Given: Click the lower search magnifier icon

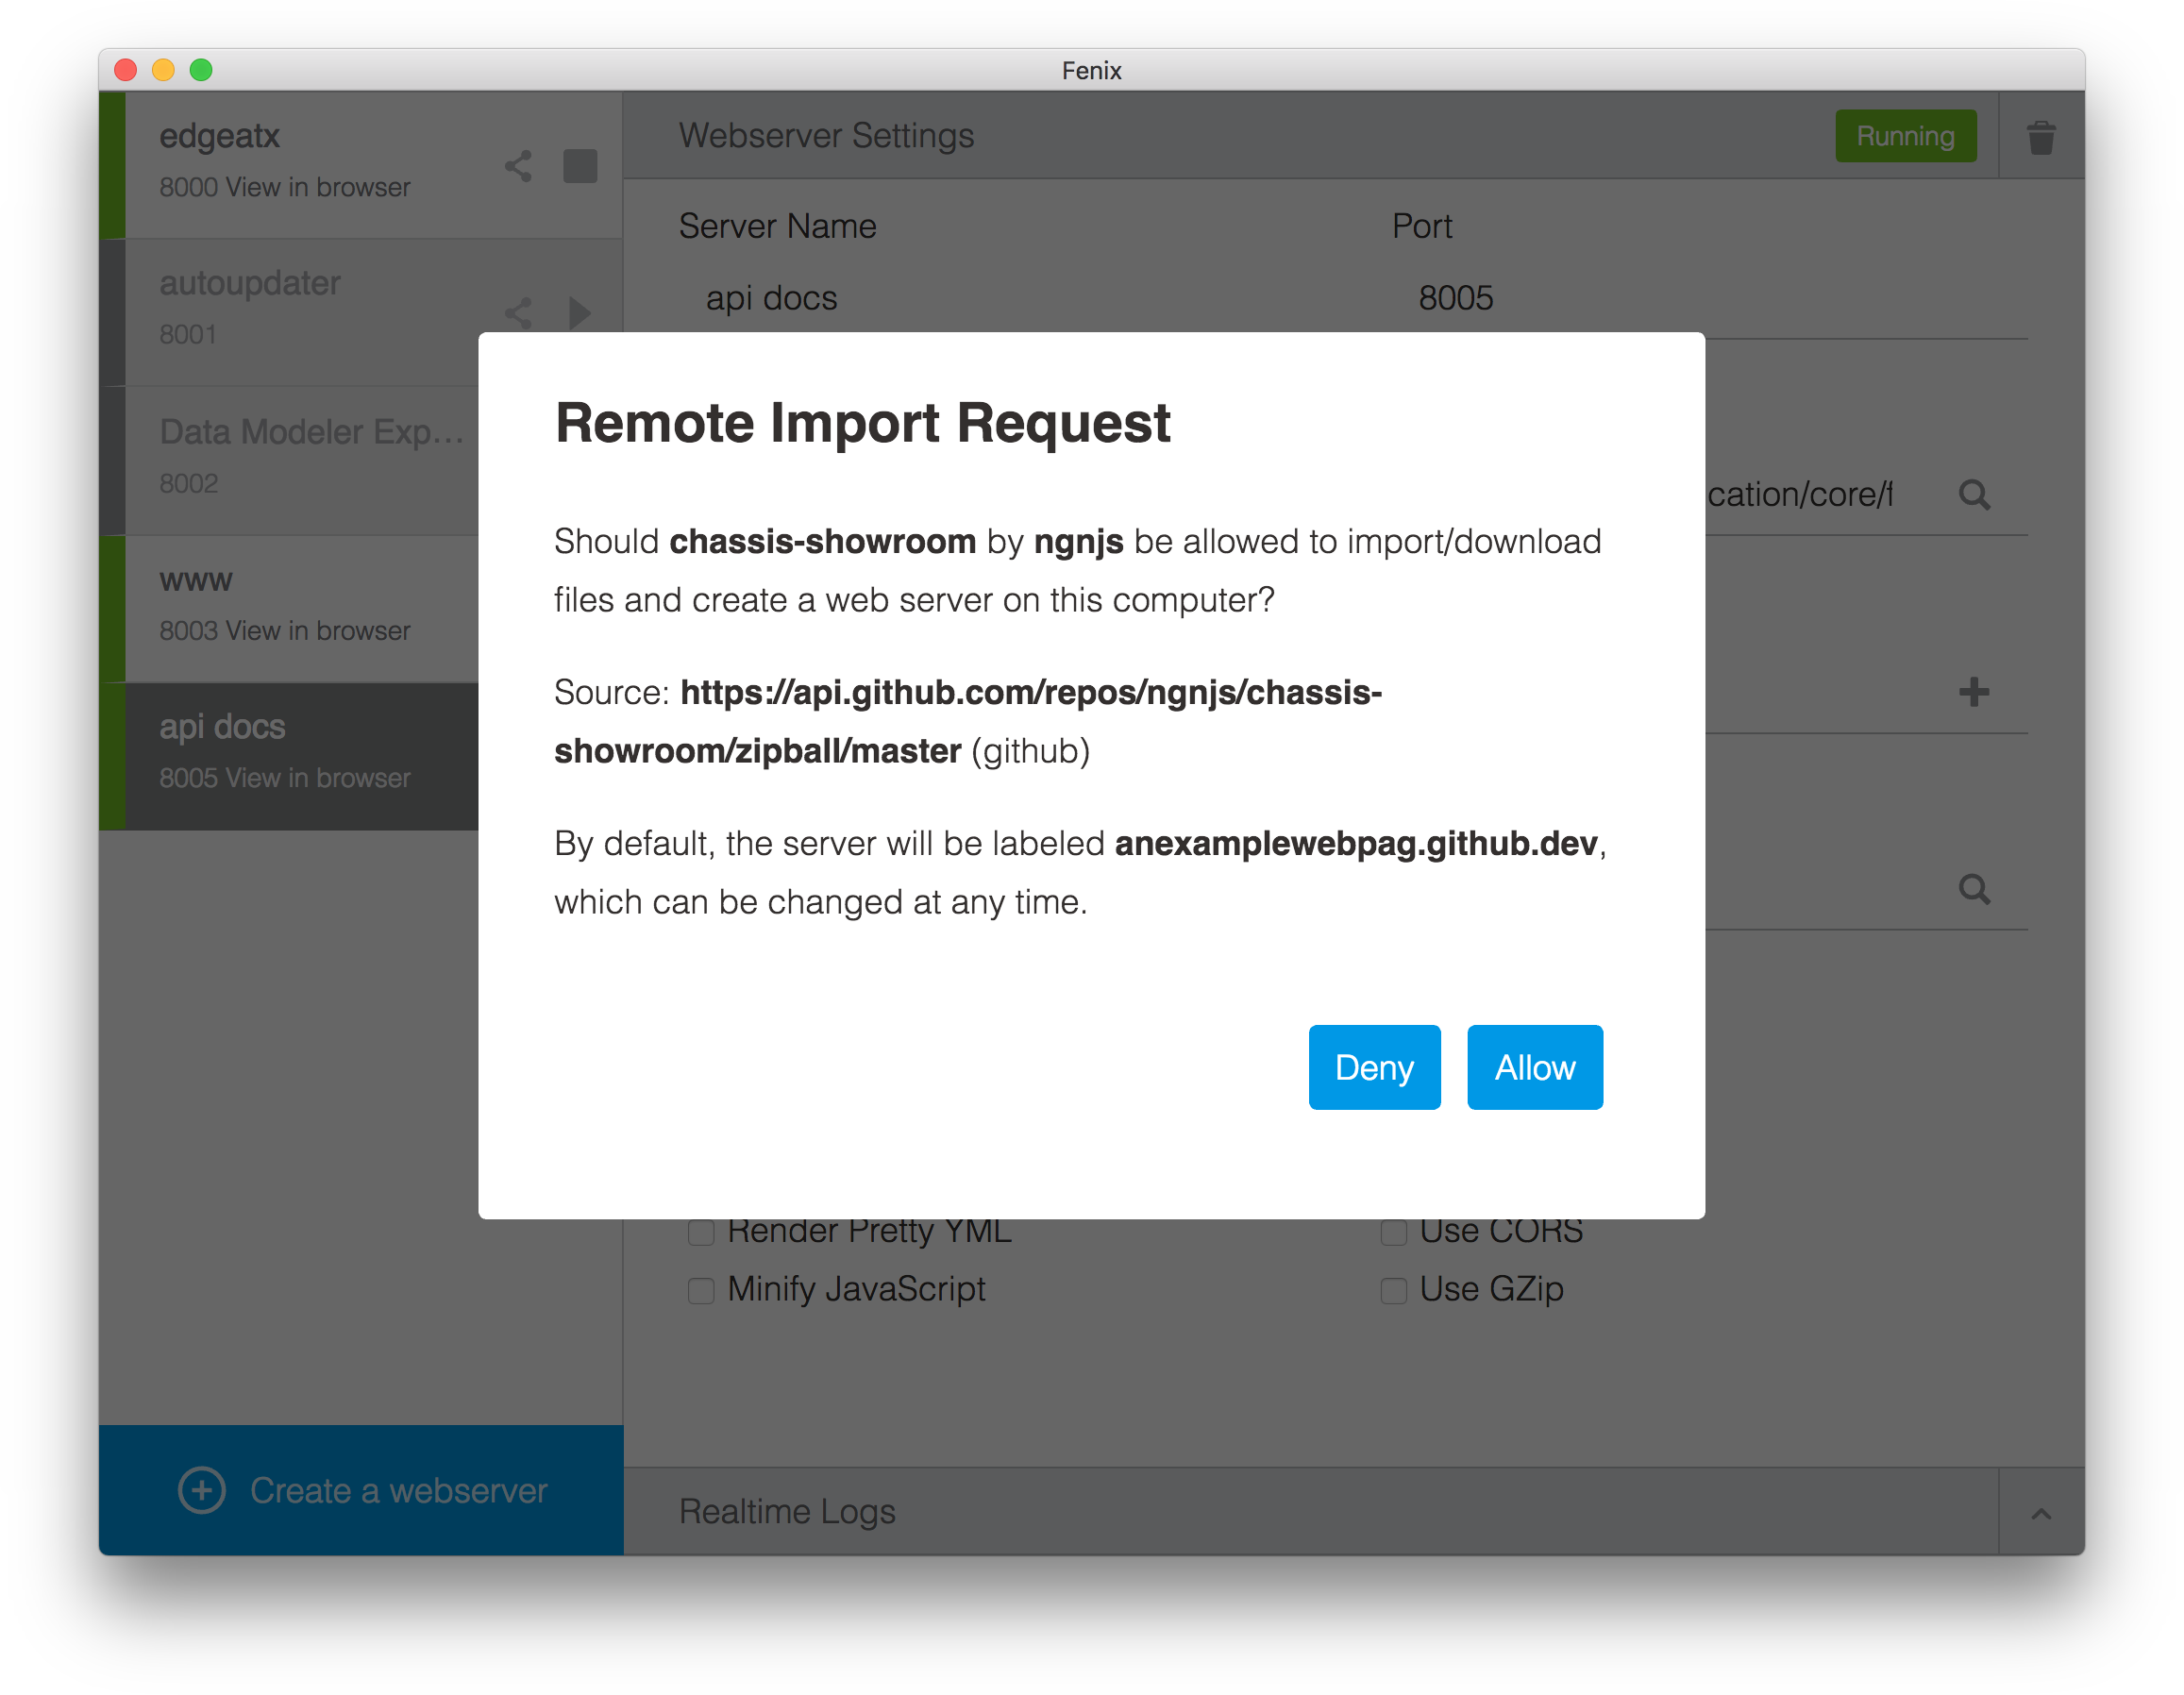Looking at the screenshot, I should pyautogui.click(x=1973, y=889).
